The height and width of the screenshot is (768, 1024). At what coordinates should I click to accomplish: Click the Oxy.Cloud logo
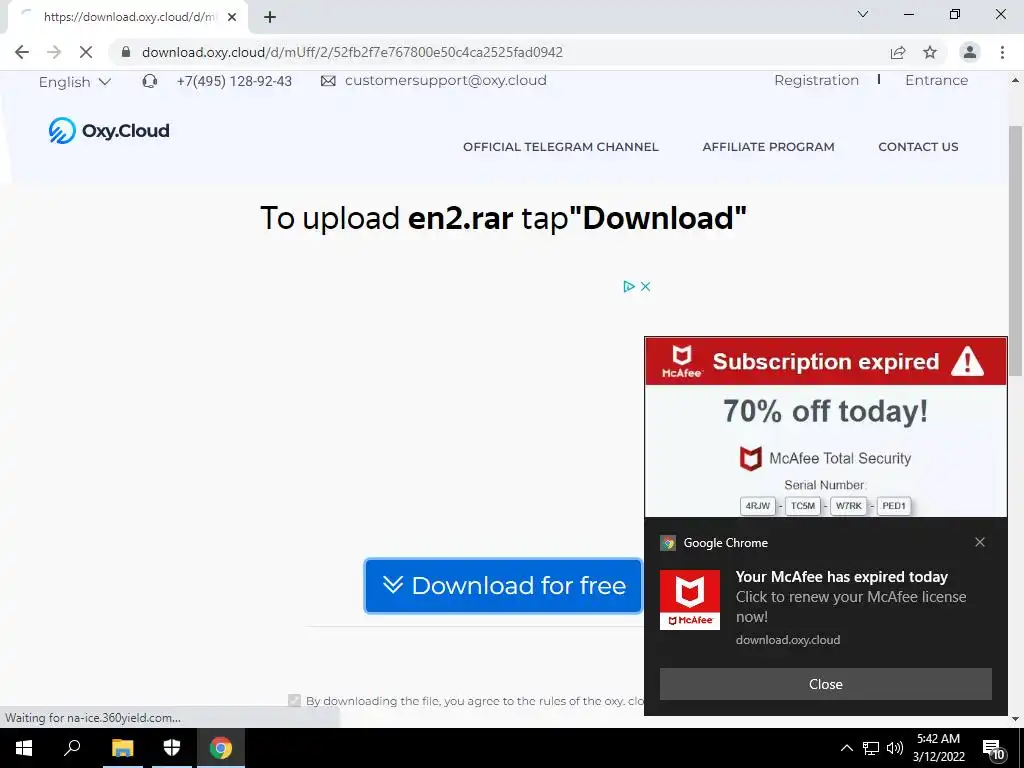[x=109, y=131]
